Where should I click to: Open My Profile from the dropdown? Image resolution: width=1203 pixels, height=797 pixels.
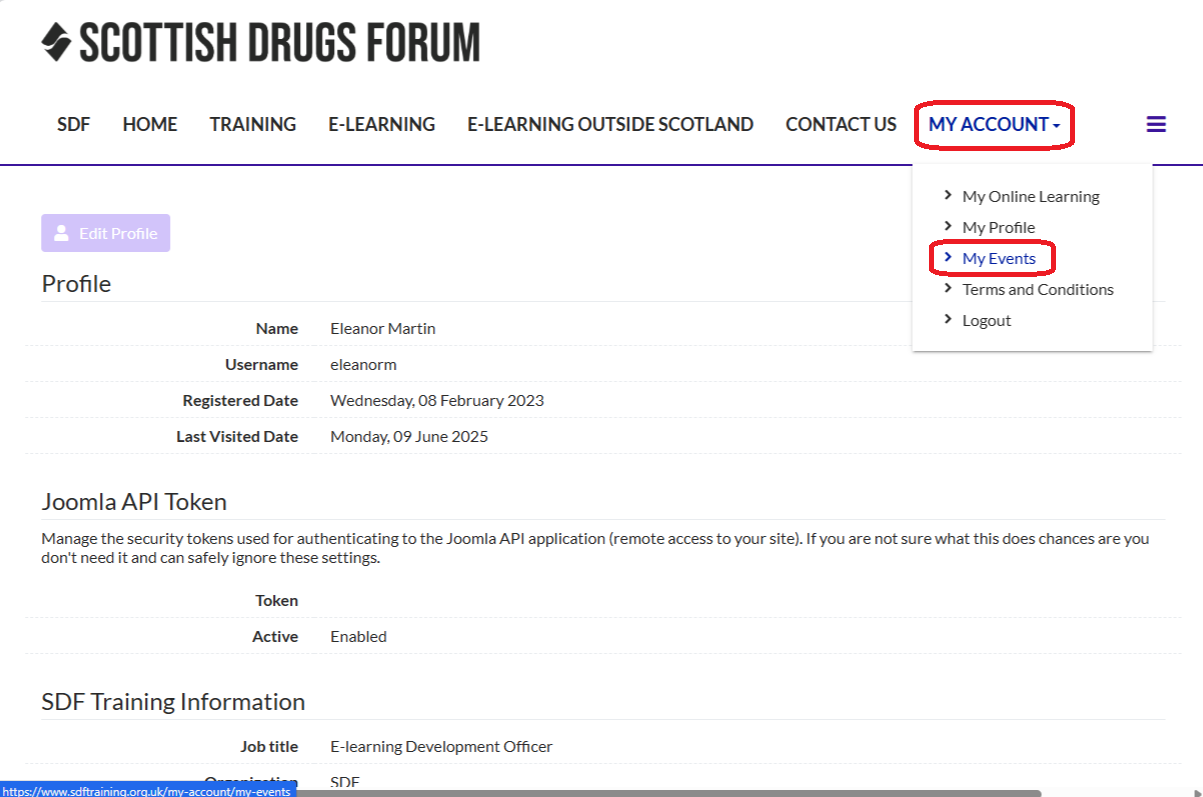pos(999,227)
